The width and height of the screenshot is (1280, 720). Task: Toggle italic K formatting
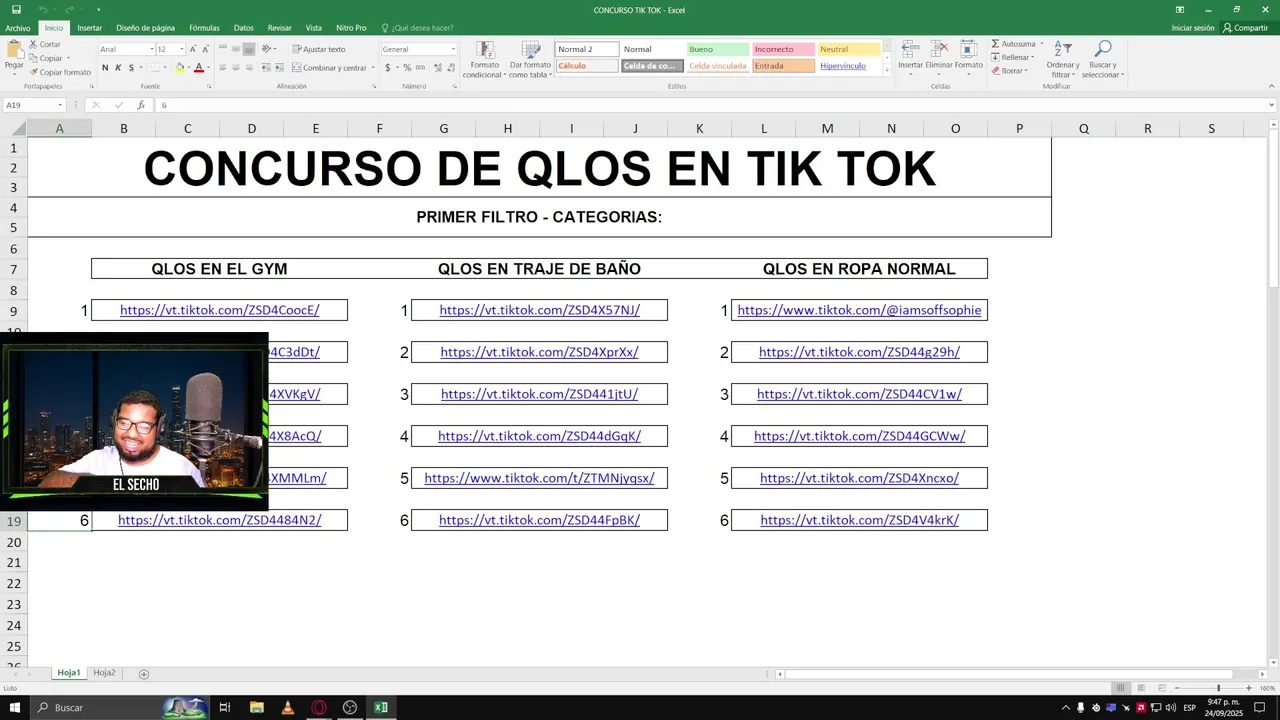coord(118,68)
